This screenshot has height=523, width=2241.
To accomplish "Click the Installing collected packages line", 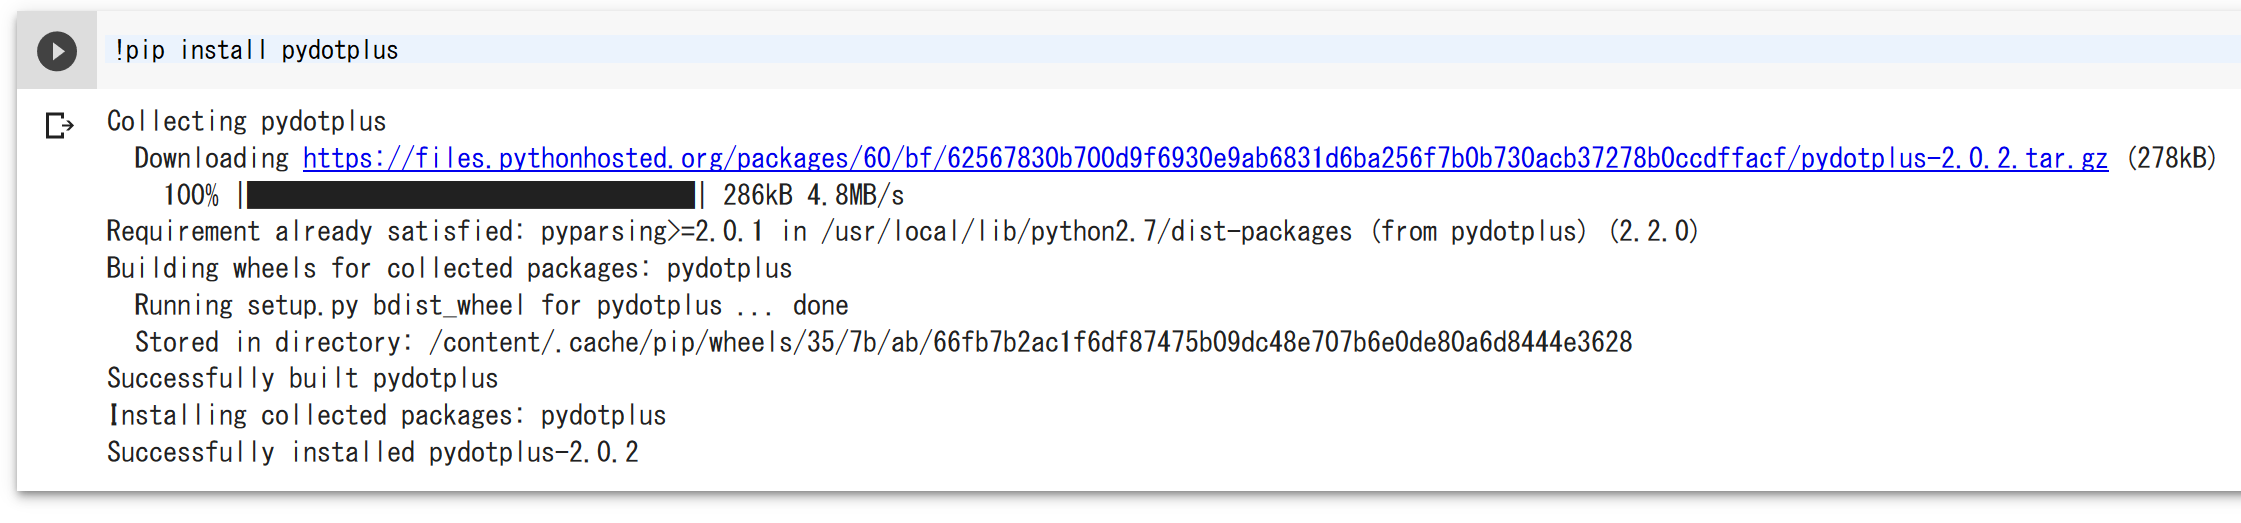I will [386, 415].
